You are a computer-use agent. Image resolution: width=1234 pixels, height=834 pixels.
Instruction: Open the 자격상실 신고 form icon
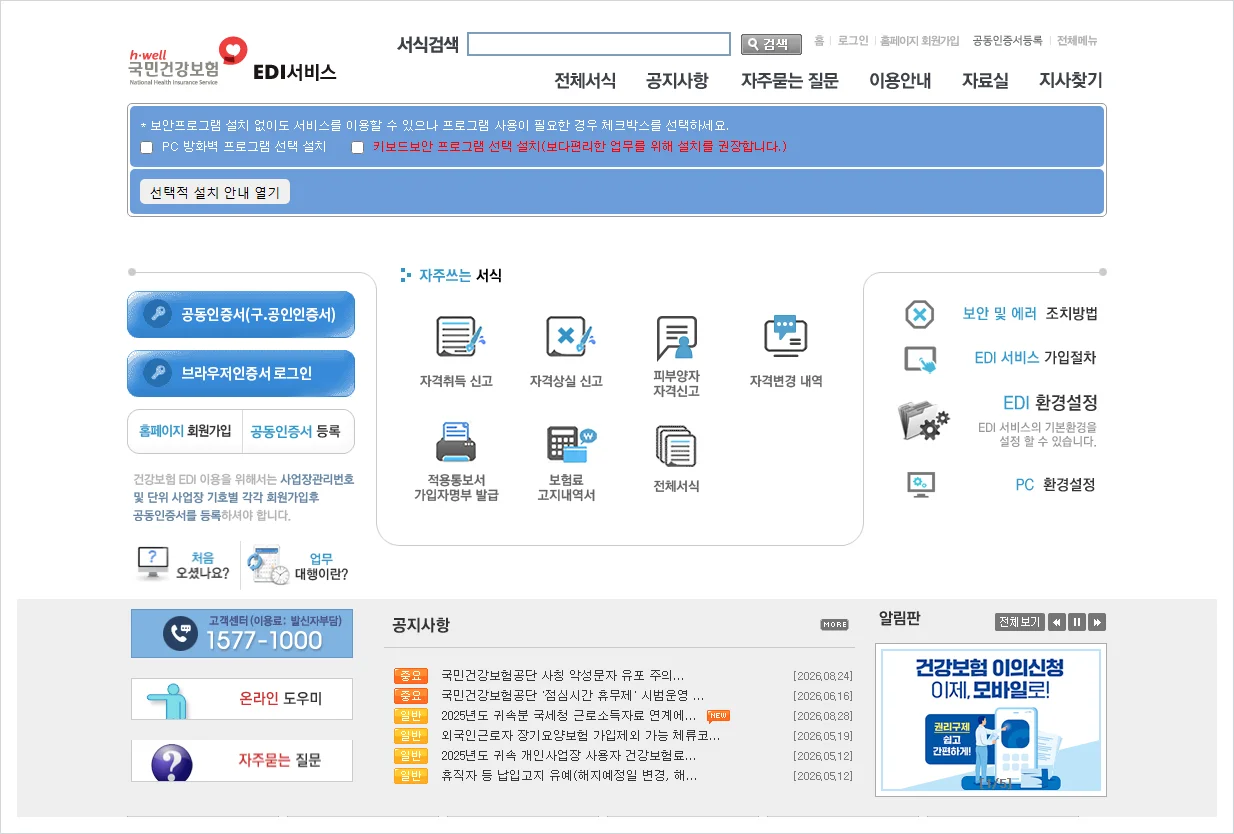[x=570, y=337]
